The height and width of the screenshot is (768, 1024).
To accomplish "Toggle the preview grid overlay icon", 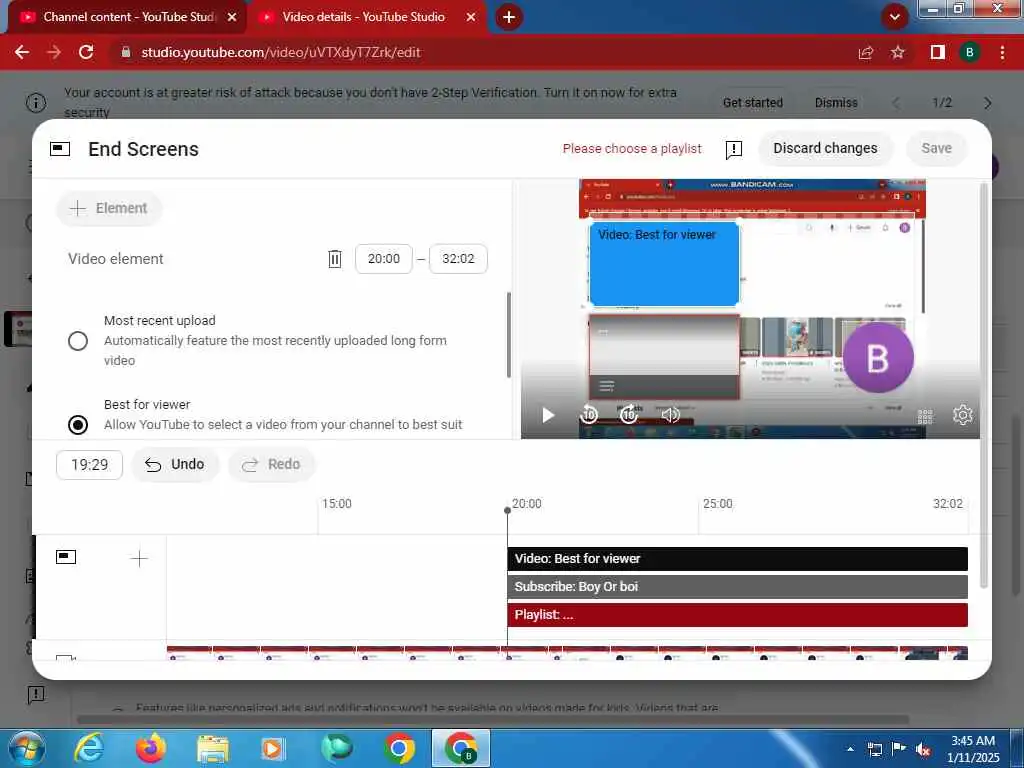I will [x=925, y=416].
